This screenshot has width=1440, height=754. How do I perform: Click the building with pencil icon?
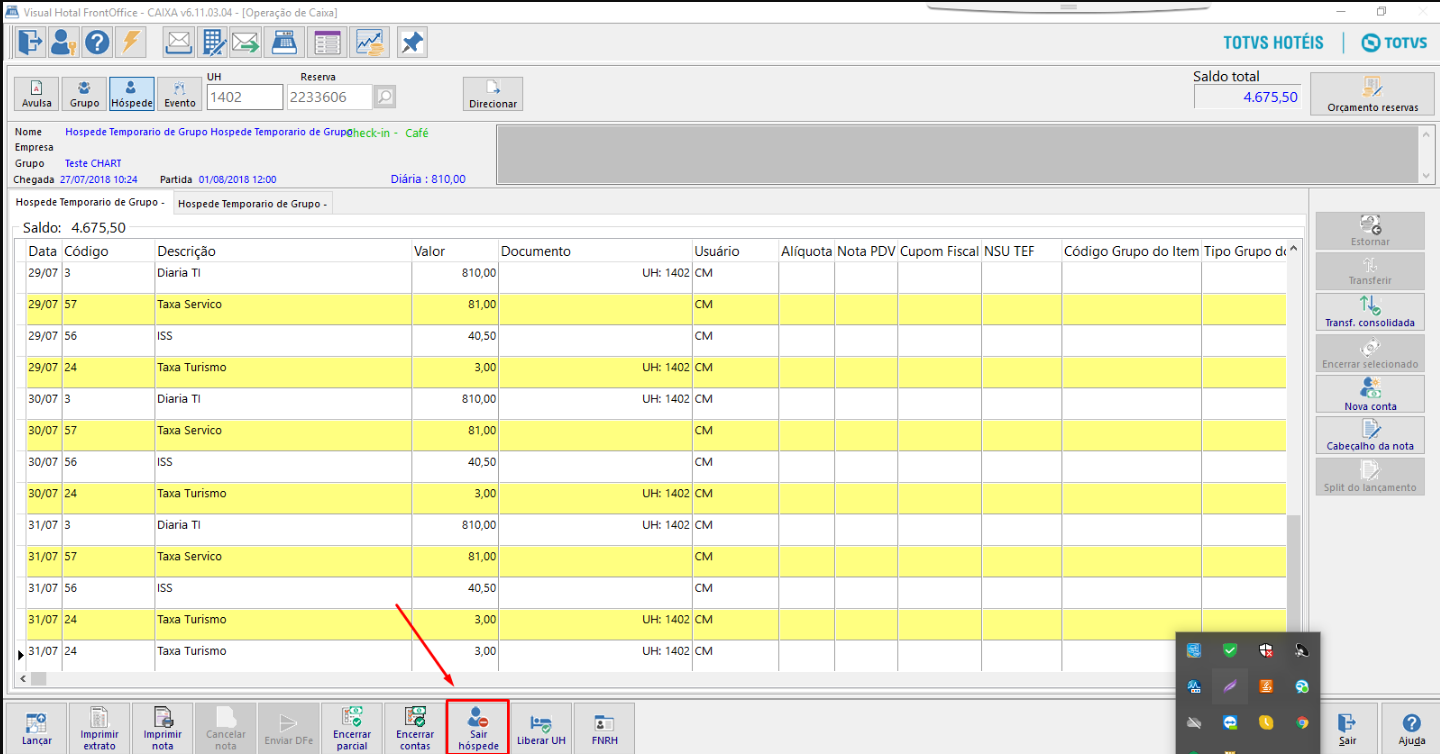pos(212,42)
